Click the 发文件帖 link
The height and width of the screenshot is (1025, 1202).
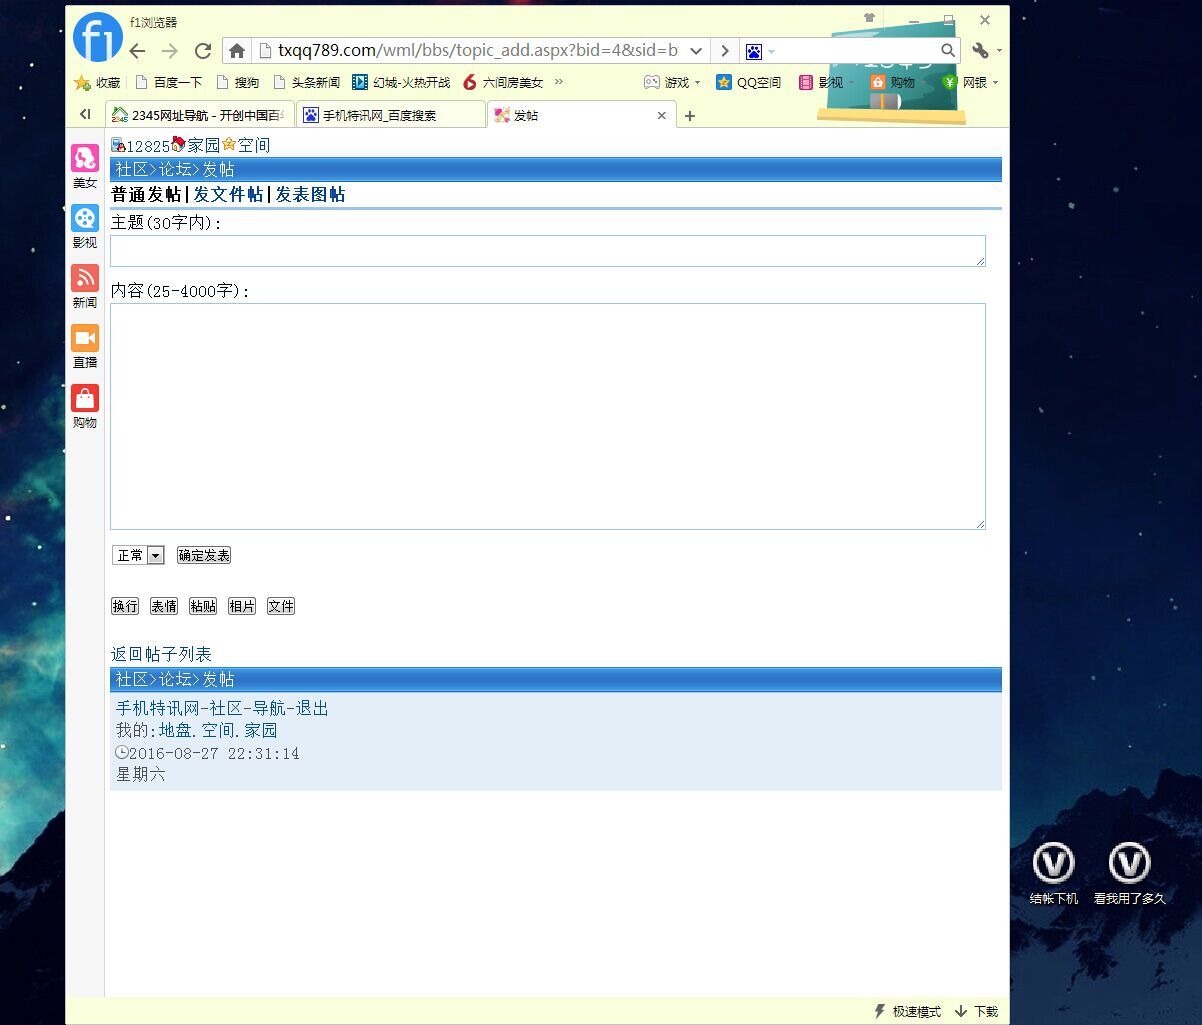[x=228, y=195]
